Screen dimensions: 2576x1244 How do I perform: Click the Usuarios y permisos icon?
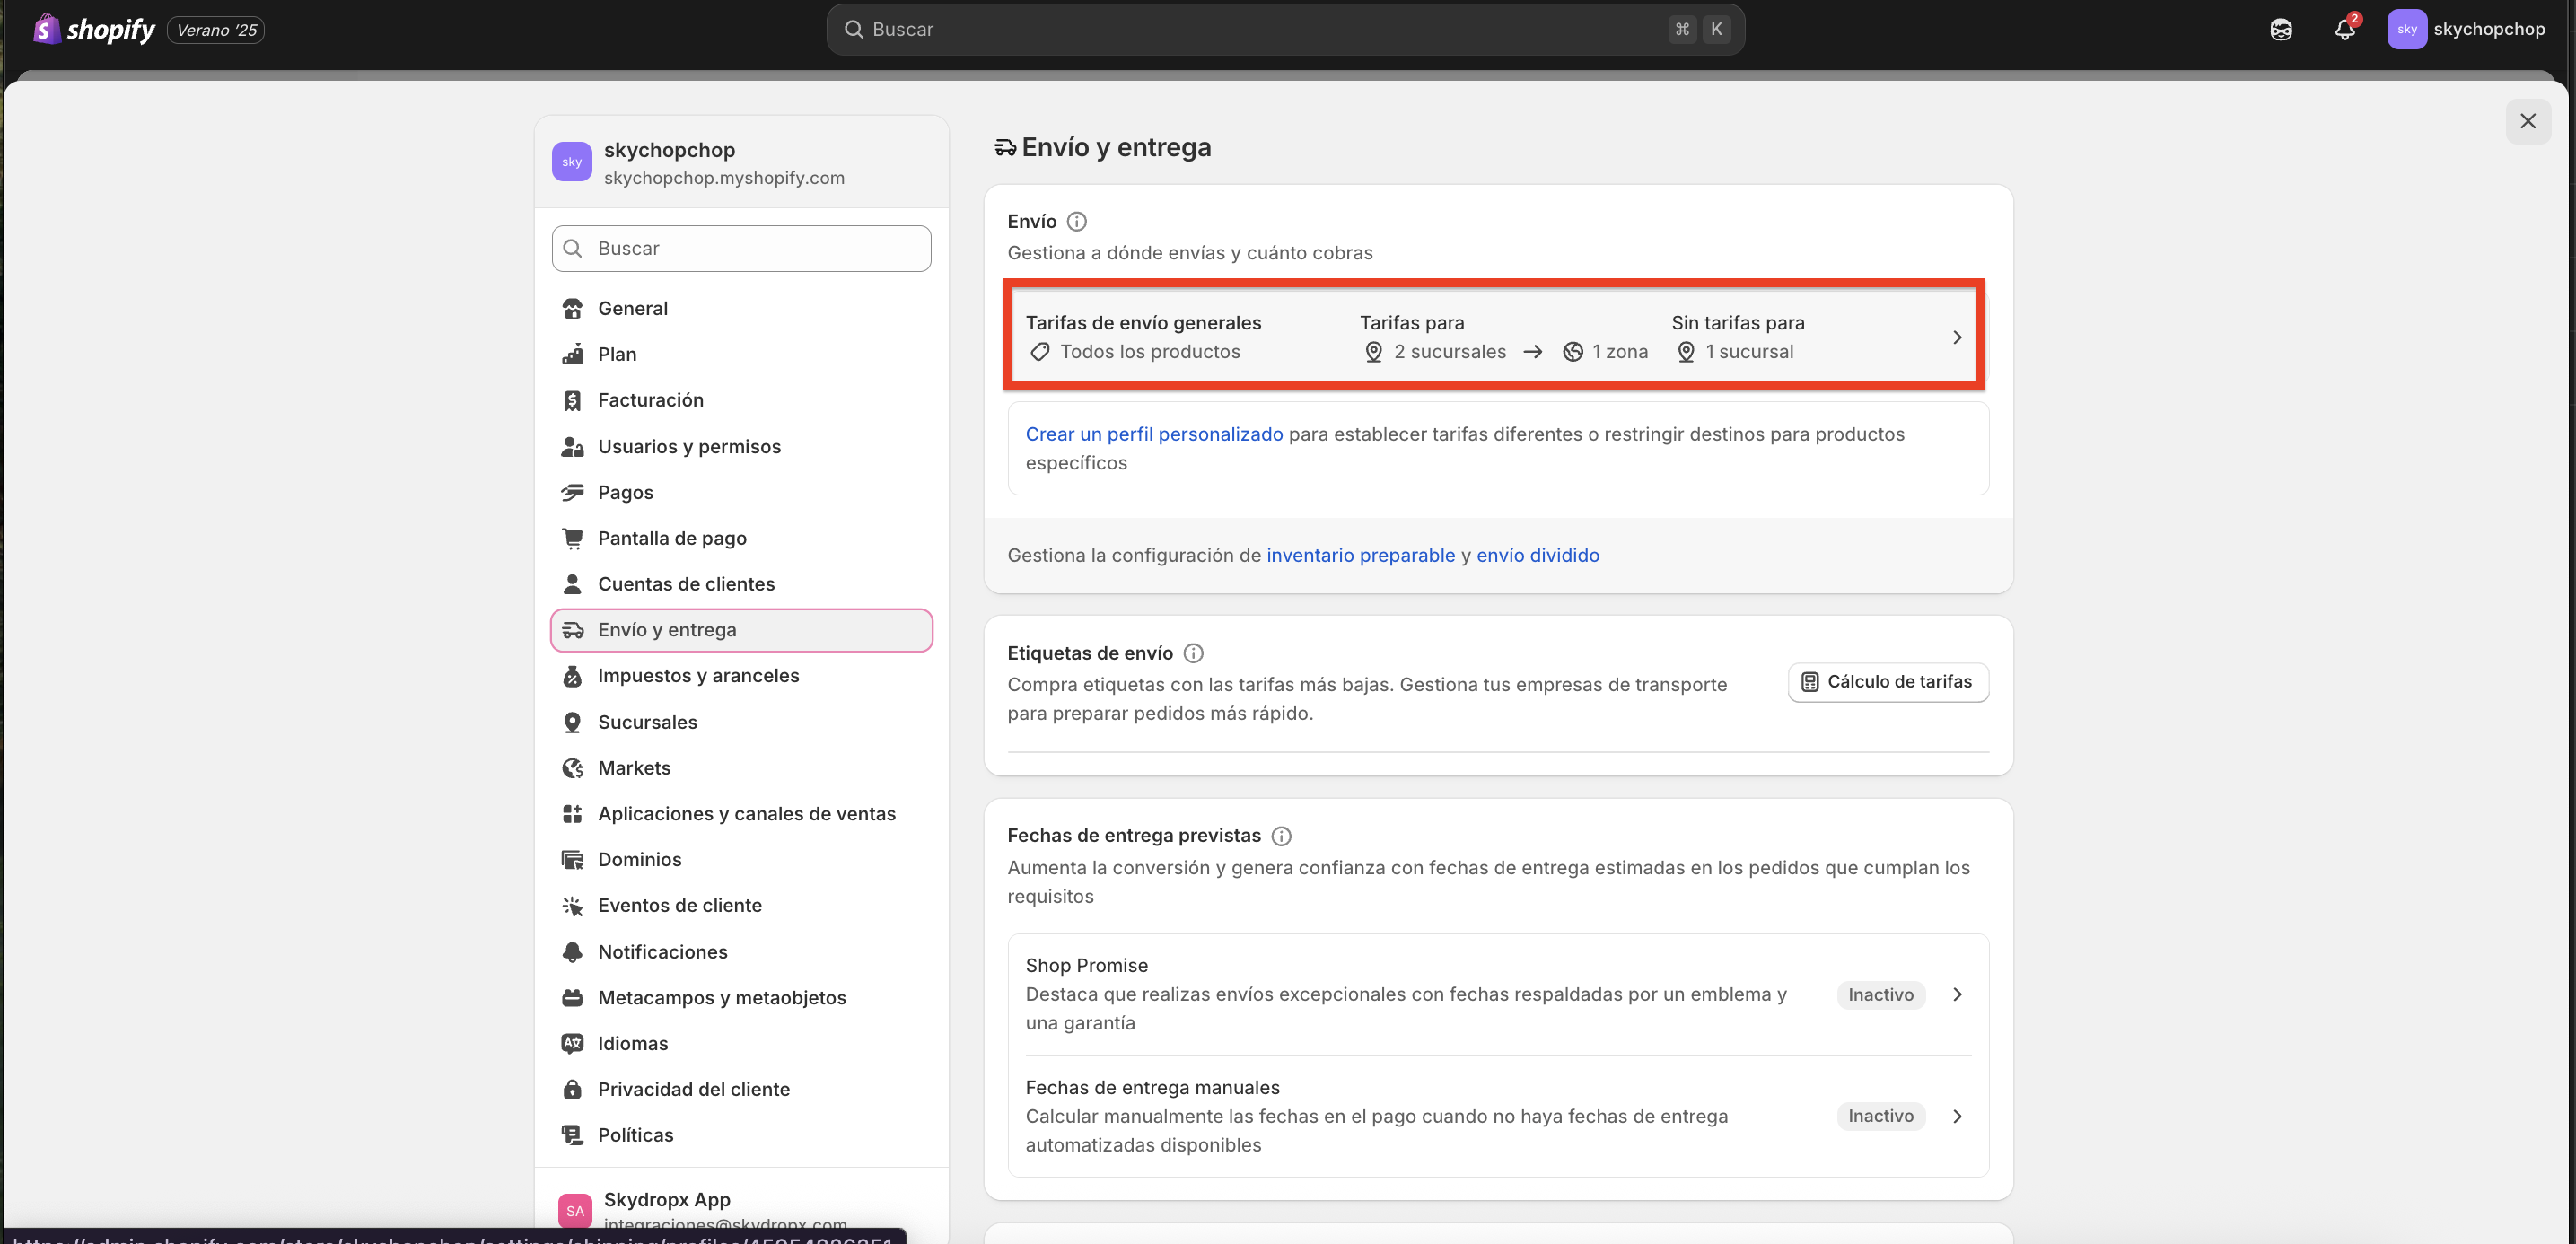coord(572,446)
